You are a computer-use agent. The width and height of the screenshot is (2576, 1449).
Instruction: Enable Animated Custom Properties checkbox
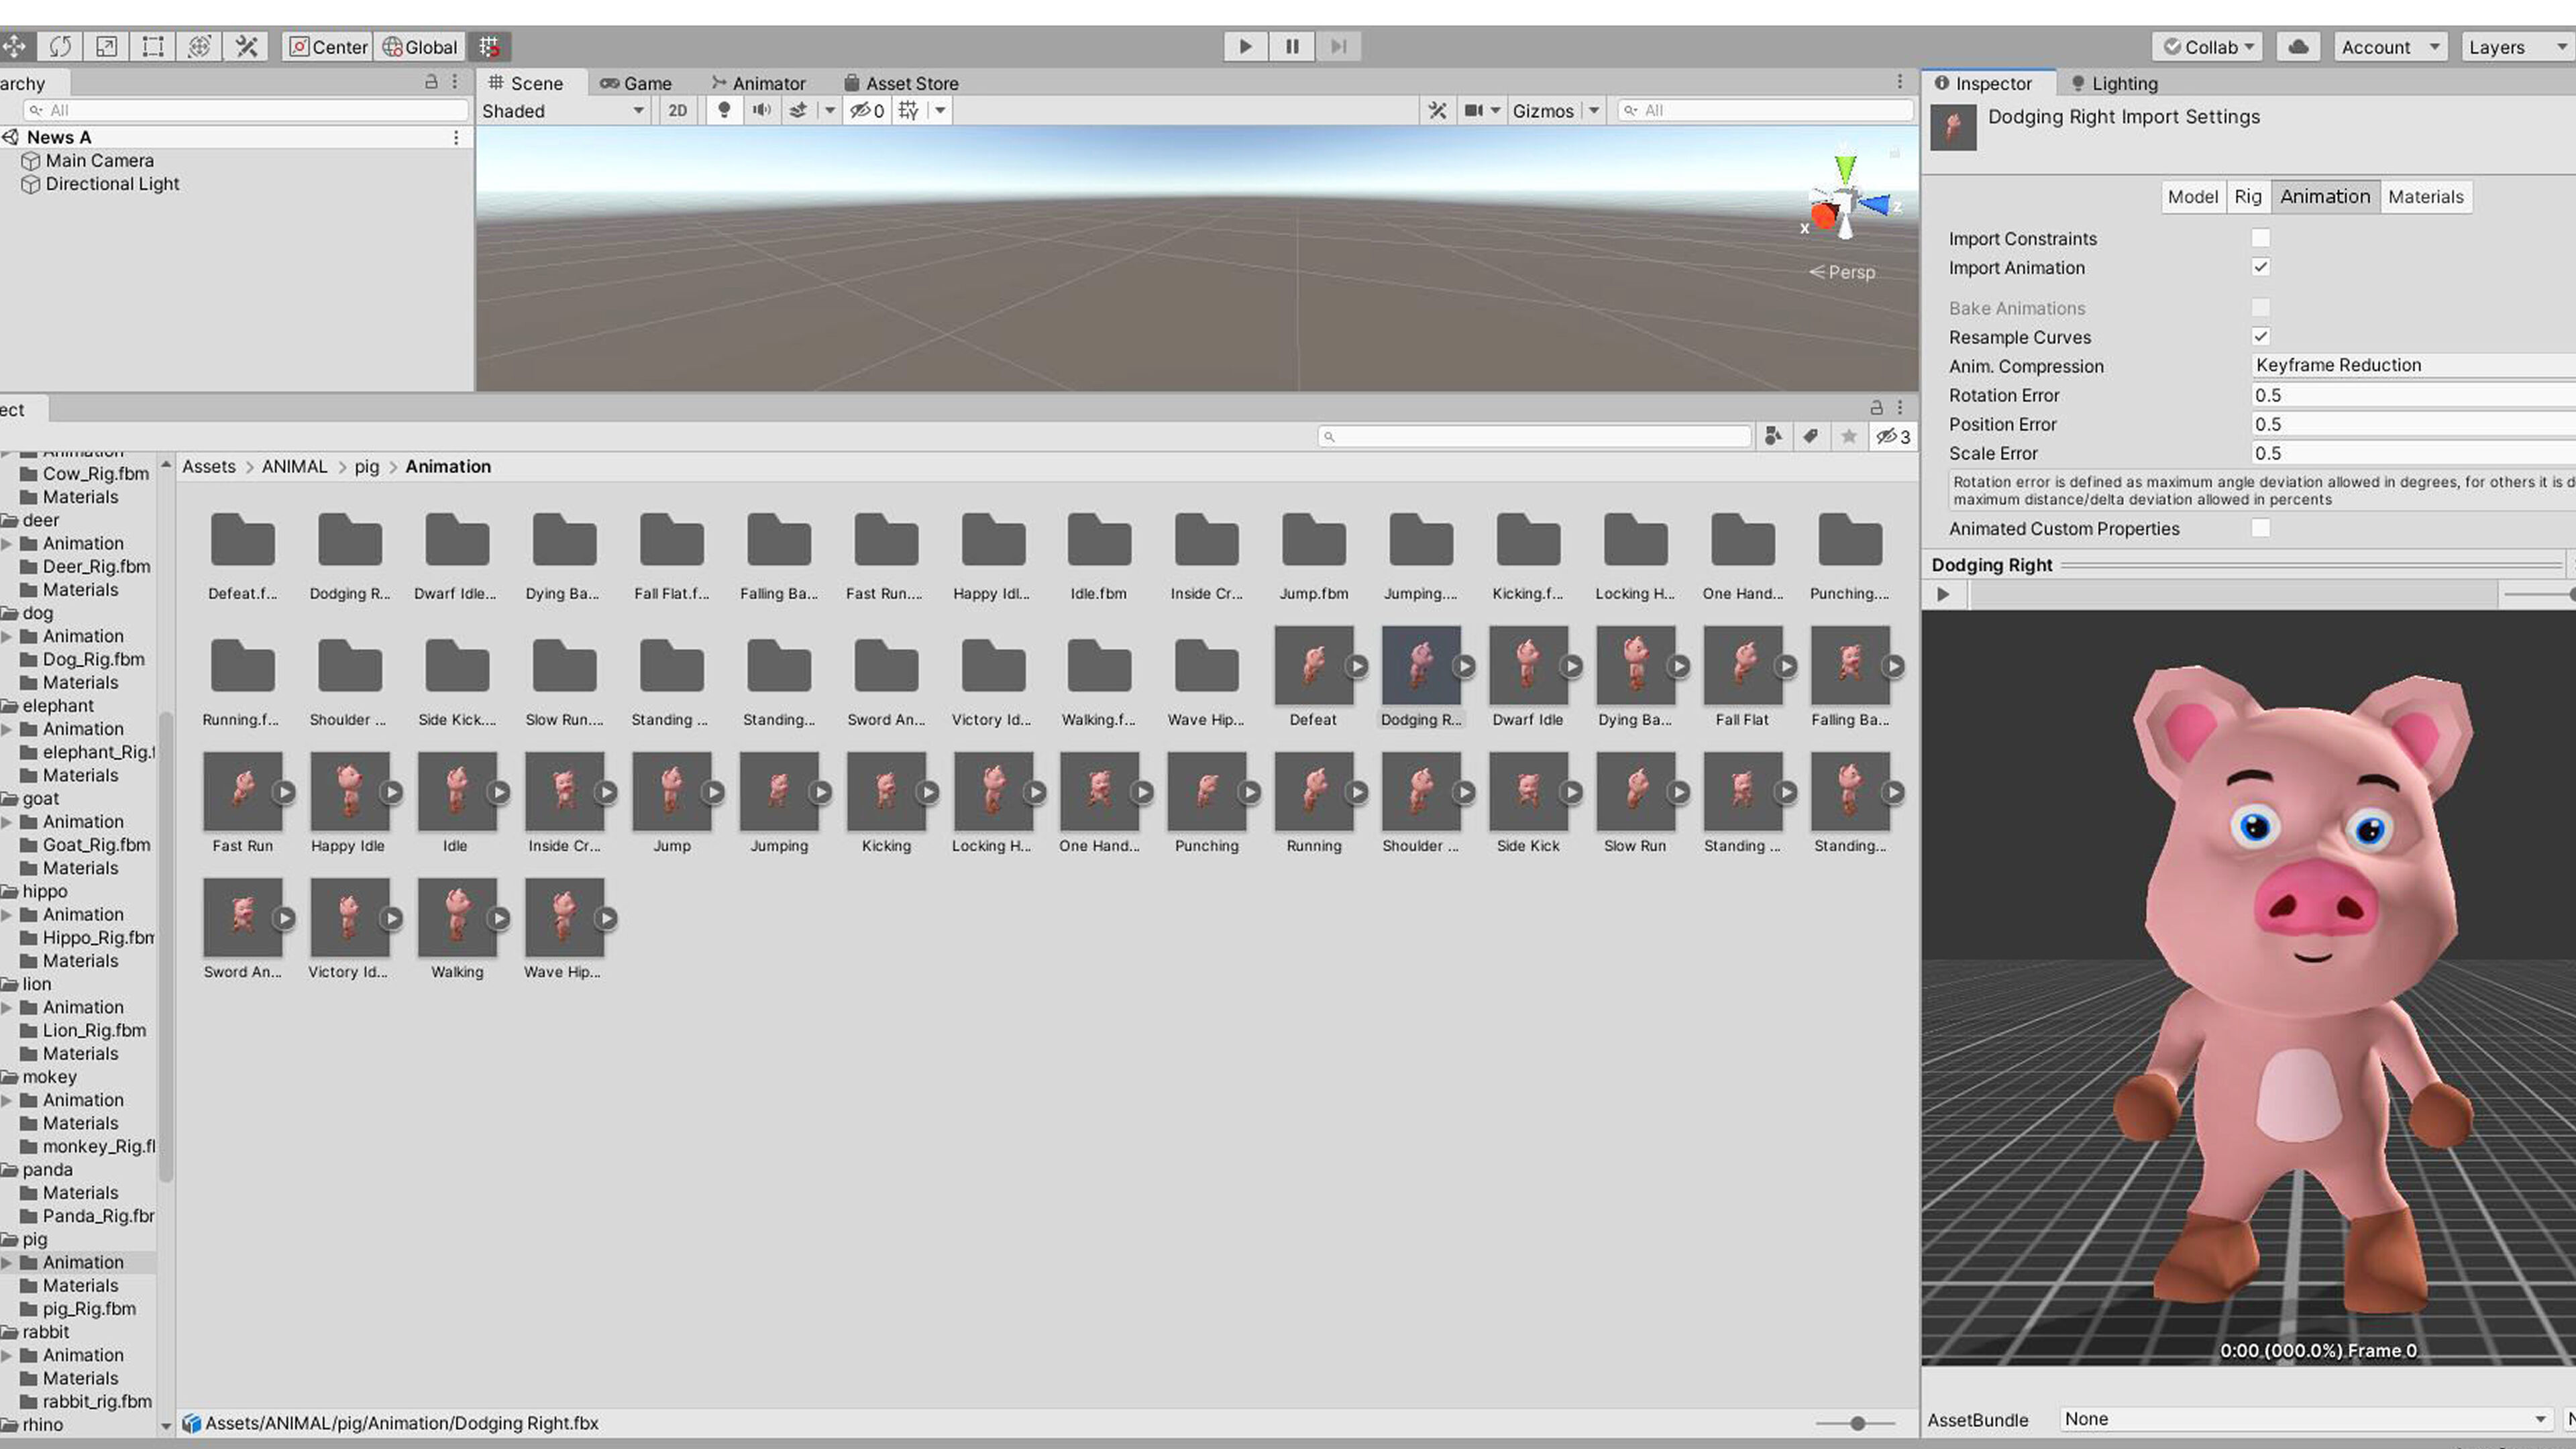click(x=2260, y=528)
